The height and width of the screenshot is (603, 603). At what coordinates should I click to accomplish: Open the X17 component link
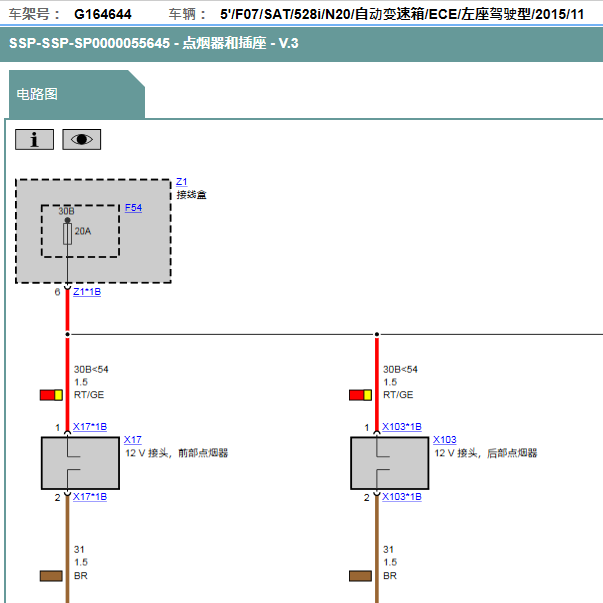(x=133, y=440)
